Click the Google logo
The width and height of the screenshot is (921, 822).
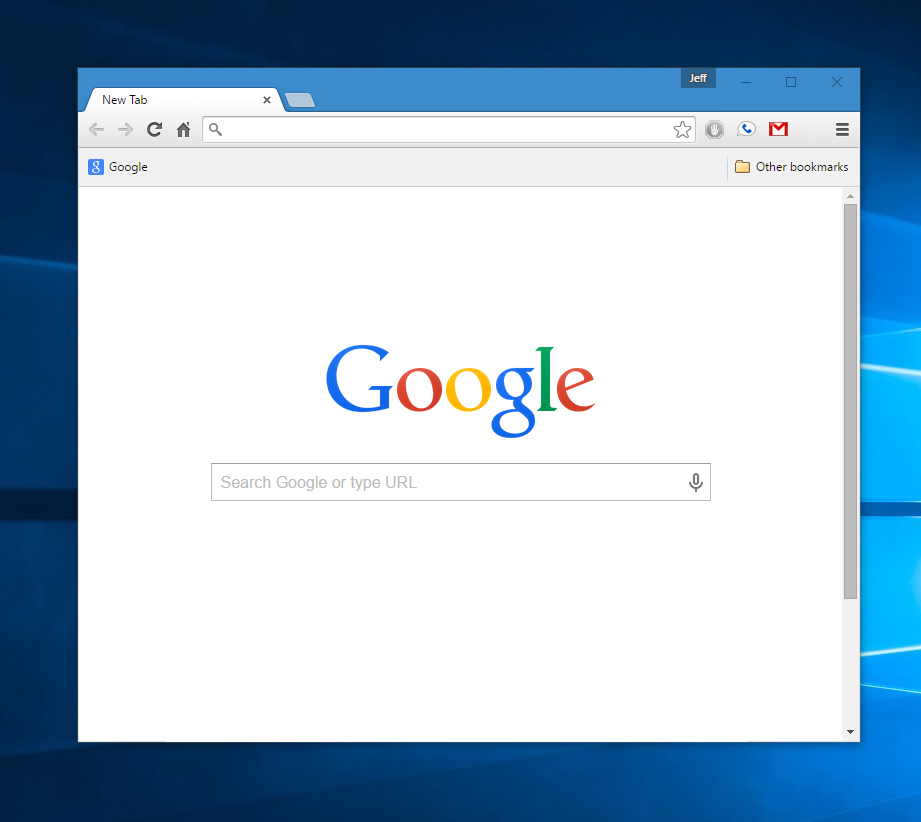pyautogui.click(x=460, y=389)
